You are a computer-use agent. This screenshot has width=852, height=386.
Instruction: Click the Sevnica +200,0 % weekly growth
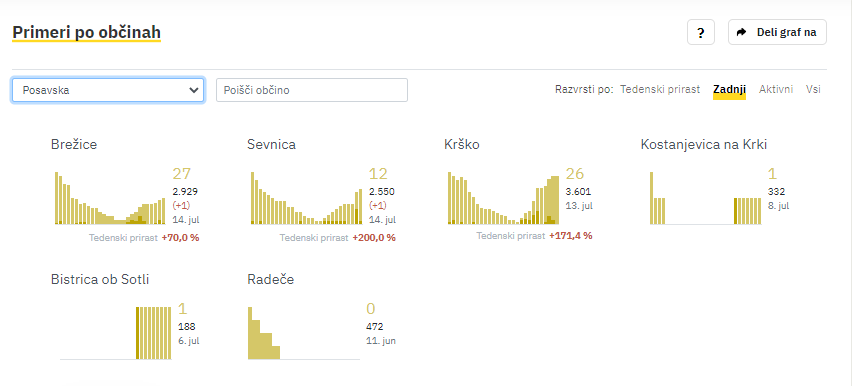point(374,238)
